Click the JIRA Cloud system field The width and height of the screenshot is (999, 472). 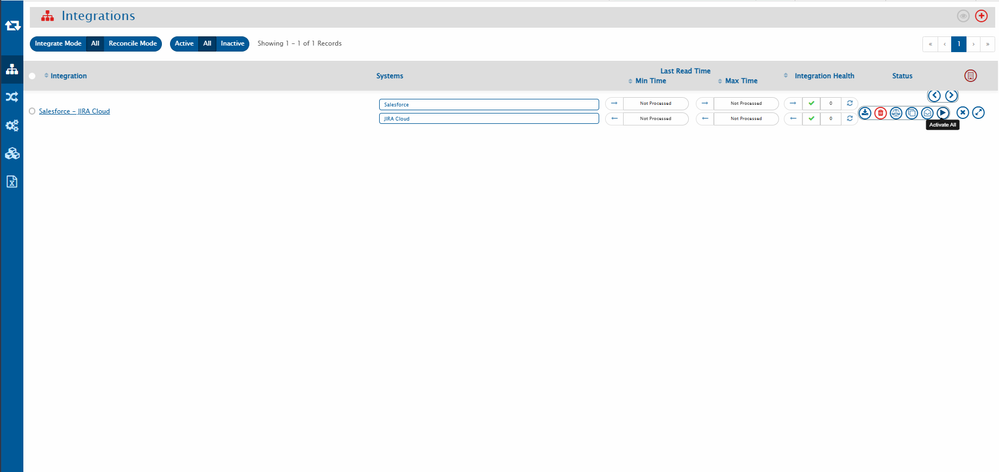click(x=489, y=118)
